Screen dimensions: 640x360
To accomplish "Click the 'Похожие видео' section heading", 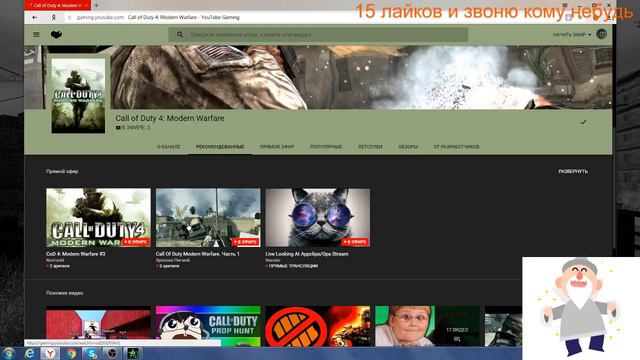I will tap(64, 293).
